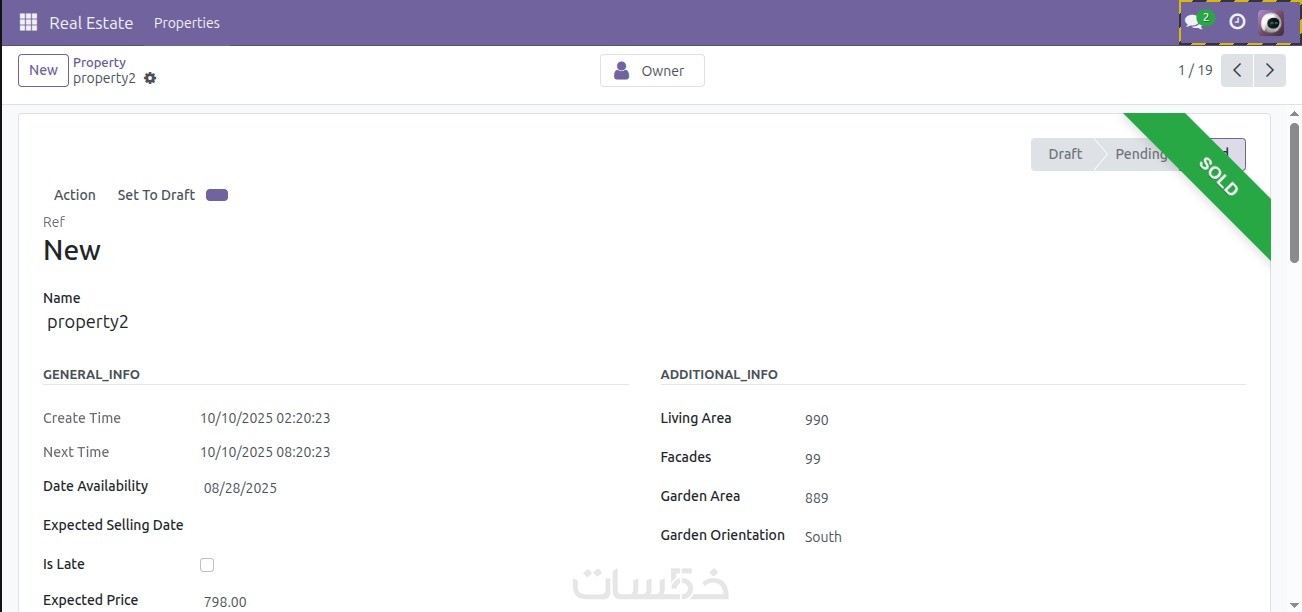Open the activities clock icon
The image size is (1302, 612).
point(1237,21)
